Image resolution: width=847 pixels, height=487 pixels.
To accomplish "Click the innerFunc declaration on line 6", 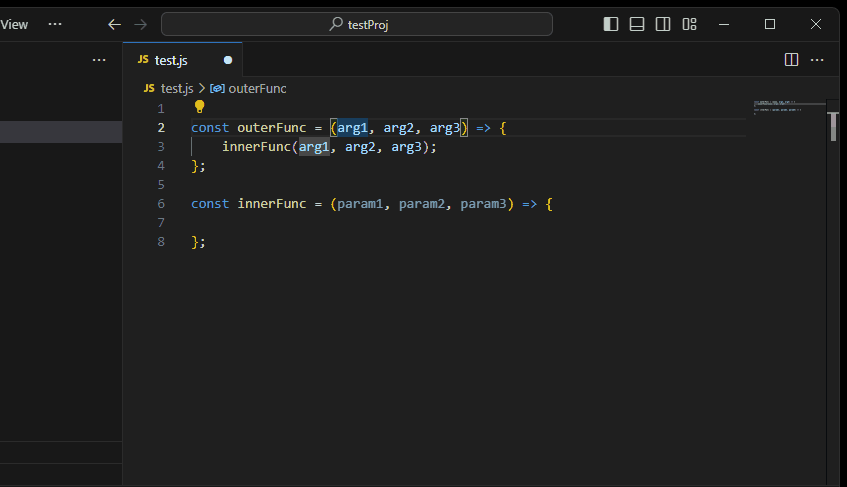I will pos(272,204).
